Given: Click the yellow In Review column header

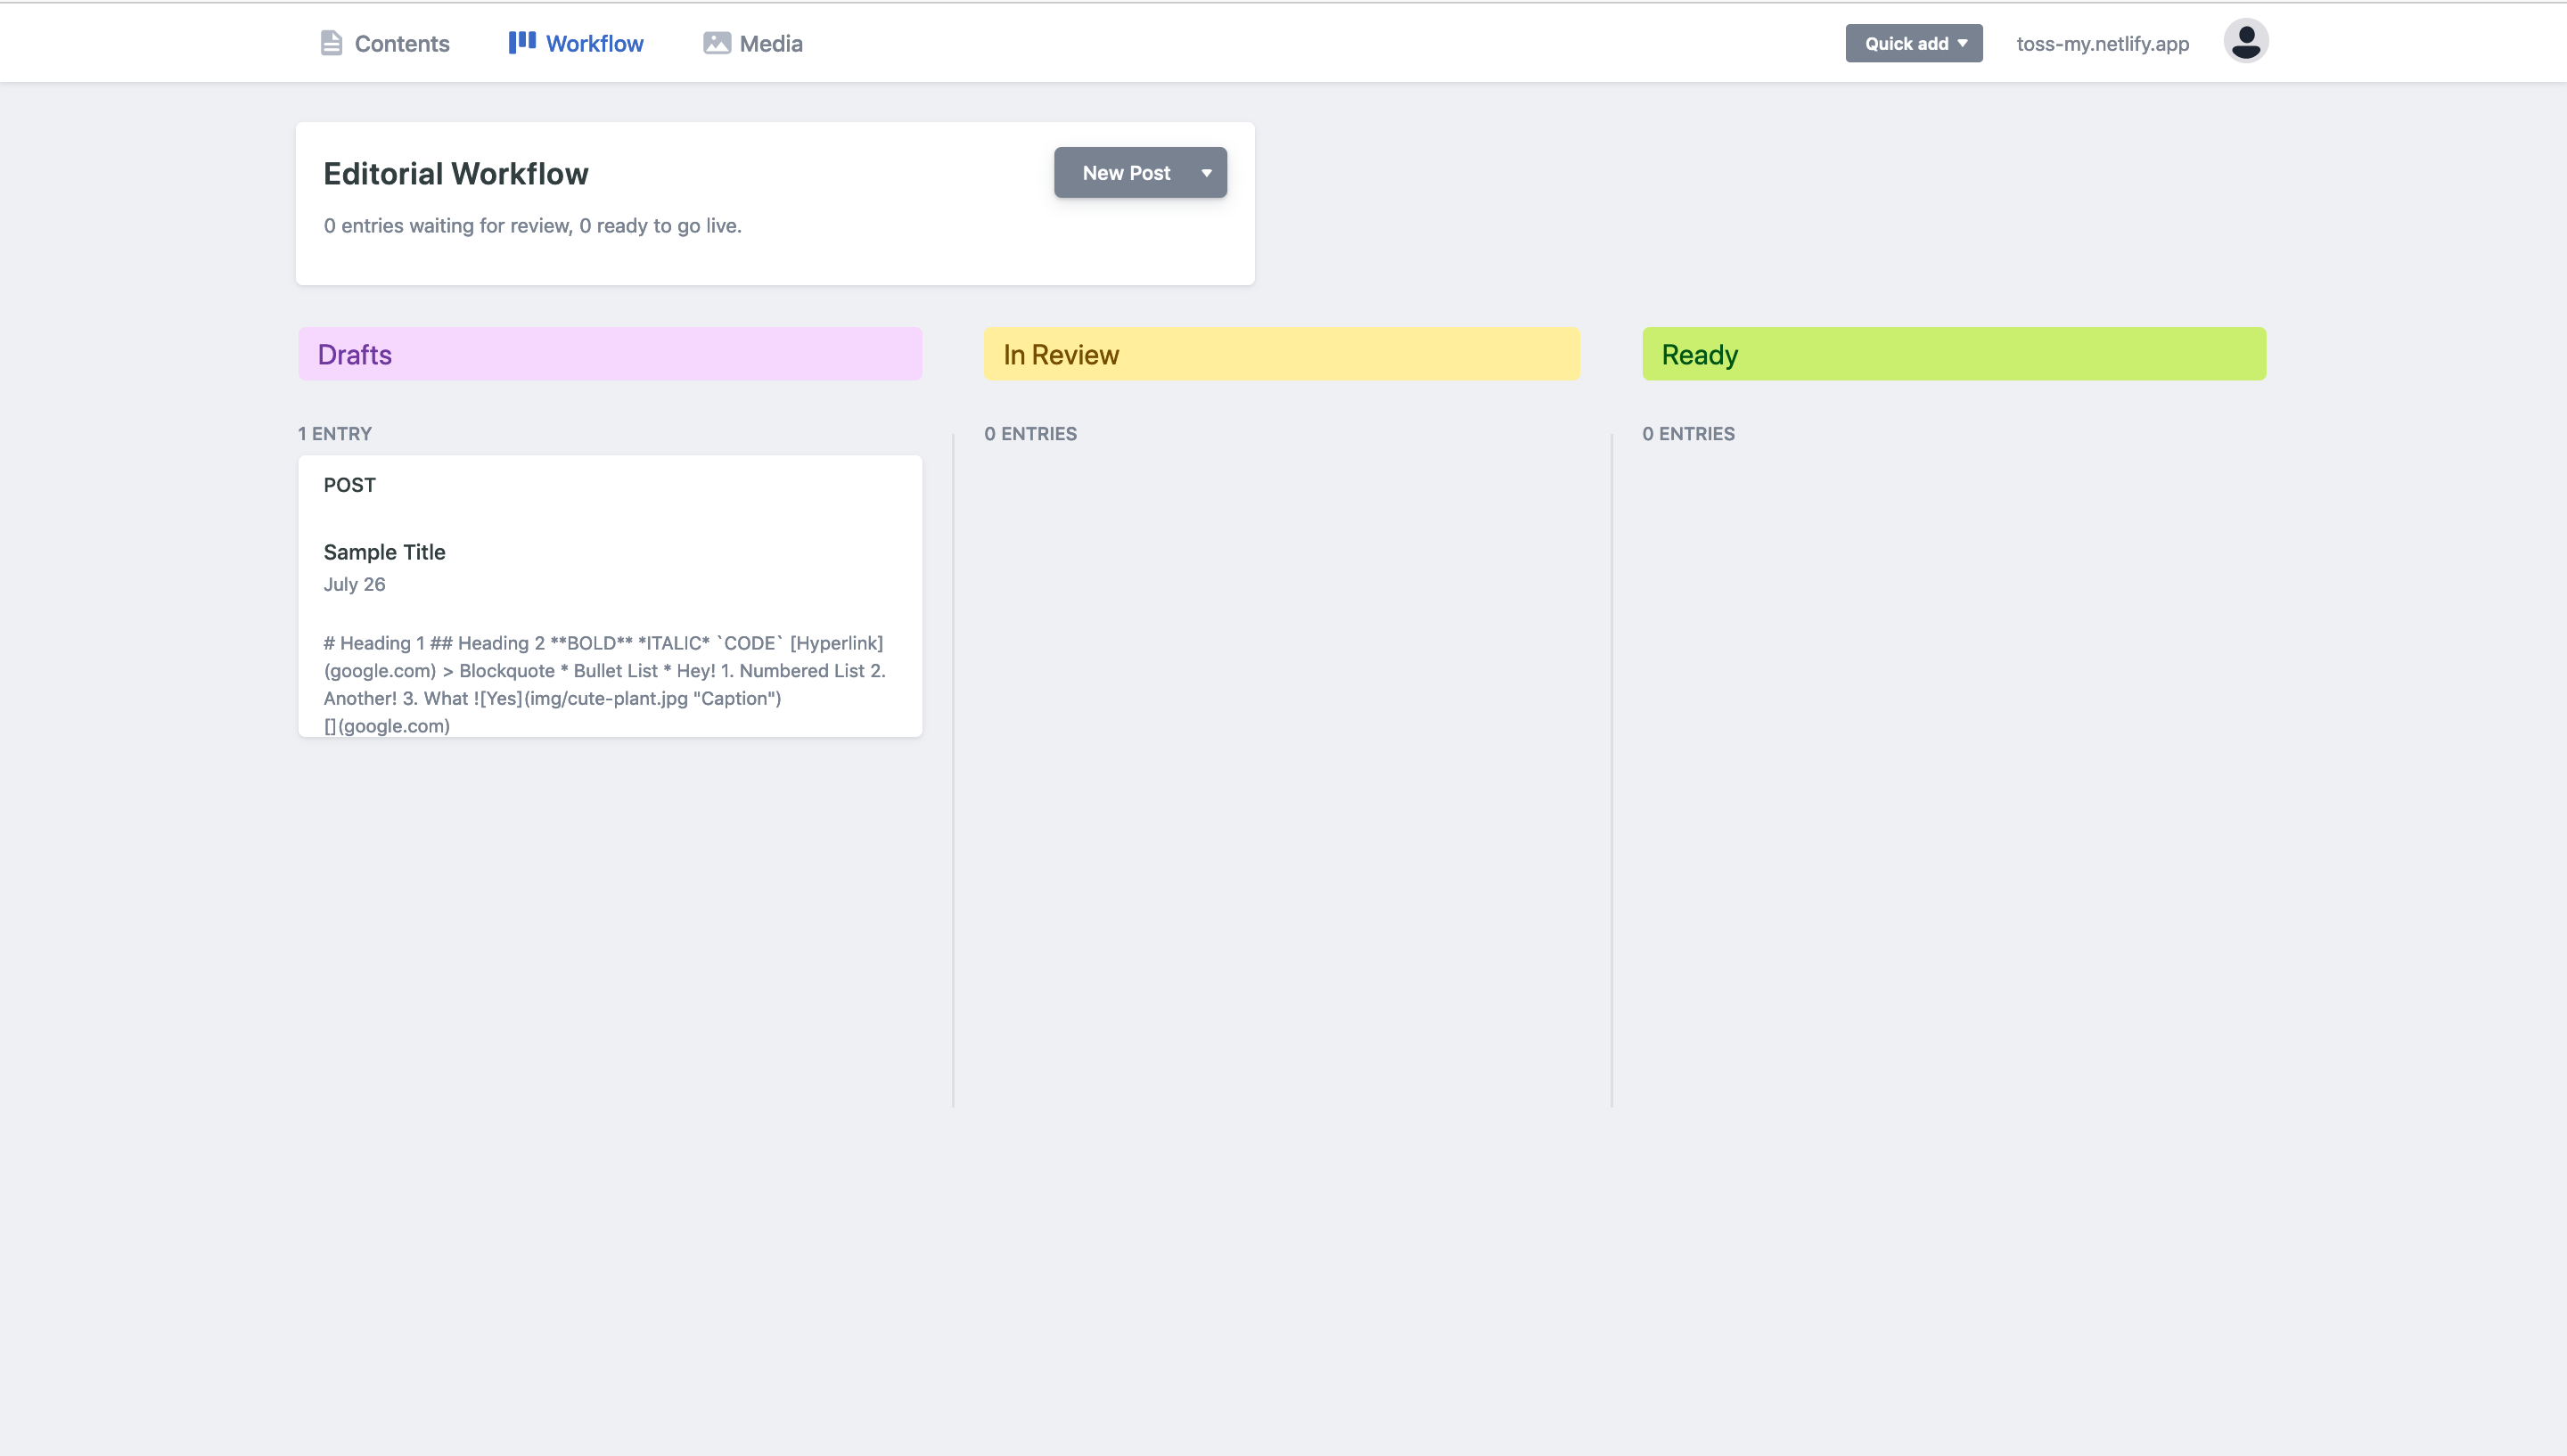Looking at the screenshot, I should click(x=1281, y=353).
